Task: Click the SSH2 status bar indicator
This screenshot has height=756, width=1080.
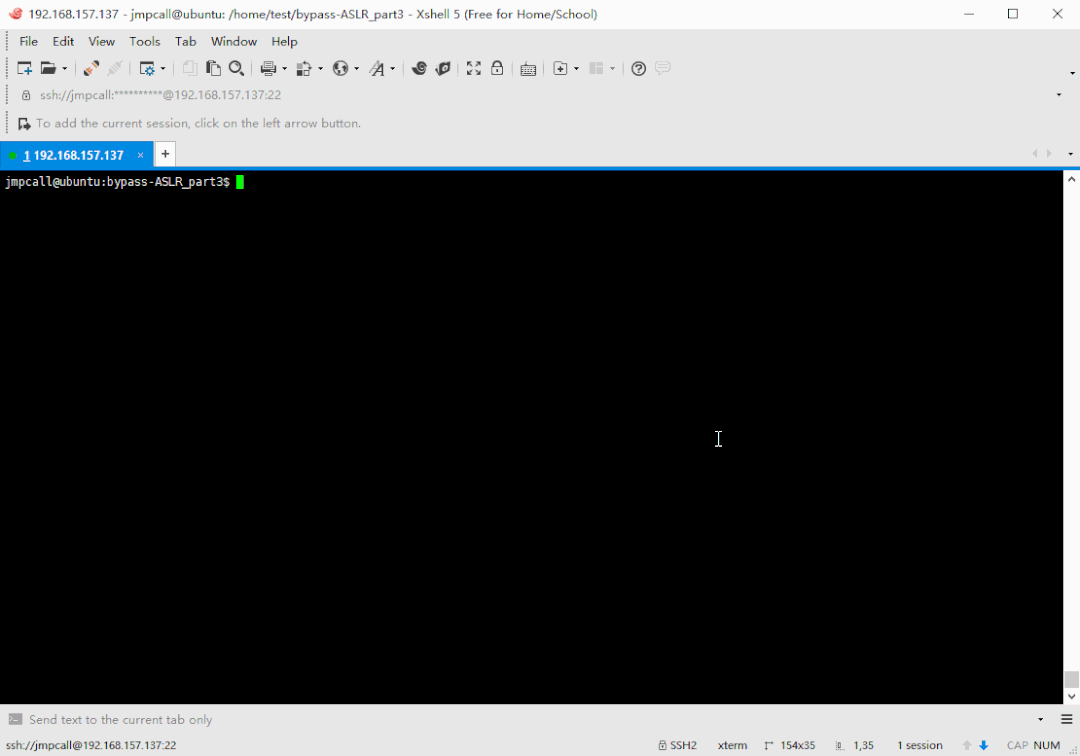Action: [677, 745]
